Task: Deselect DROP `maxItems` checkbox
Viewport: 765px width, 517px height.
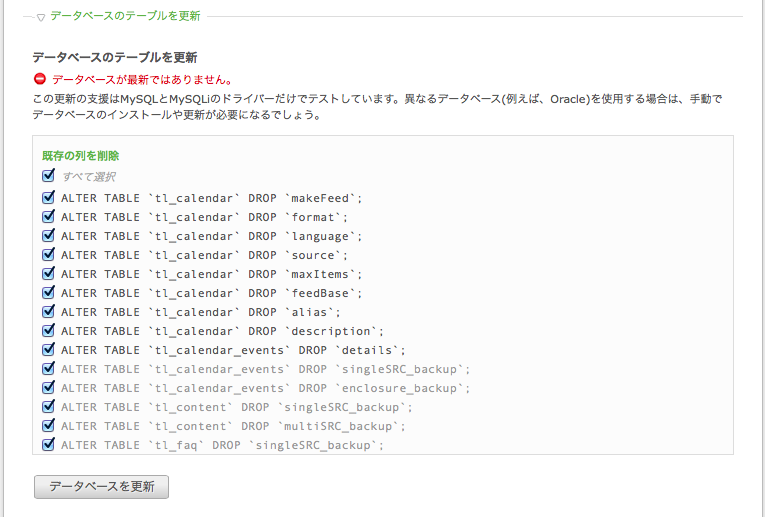Action: pos(48,274)
